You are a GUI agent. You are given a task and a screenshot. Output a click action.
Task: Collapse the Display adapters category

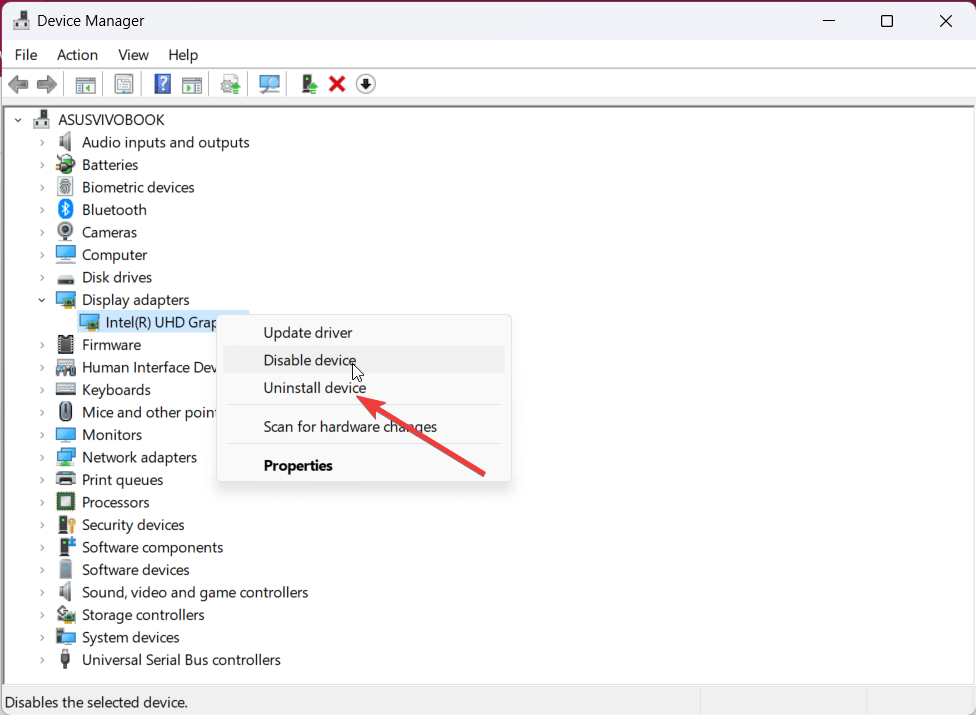pos(42,300)
